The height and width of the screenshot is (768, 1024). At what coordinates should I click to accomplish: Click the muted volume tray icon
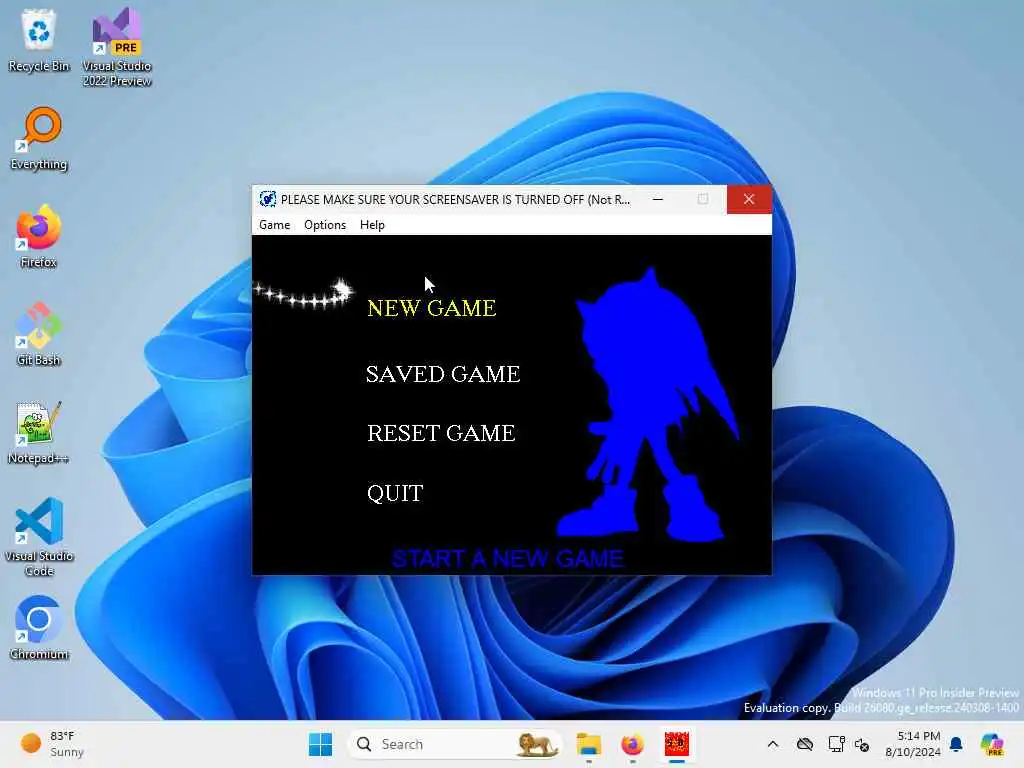click(862, 744)
